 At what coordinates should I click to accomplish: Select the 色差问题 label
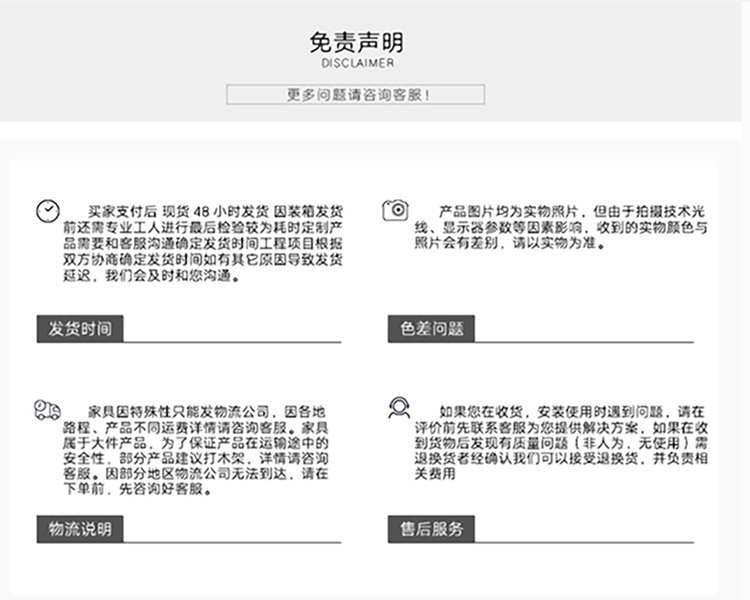pos(431,329)
